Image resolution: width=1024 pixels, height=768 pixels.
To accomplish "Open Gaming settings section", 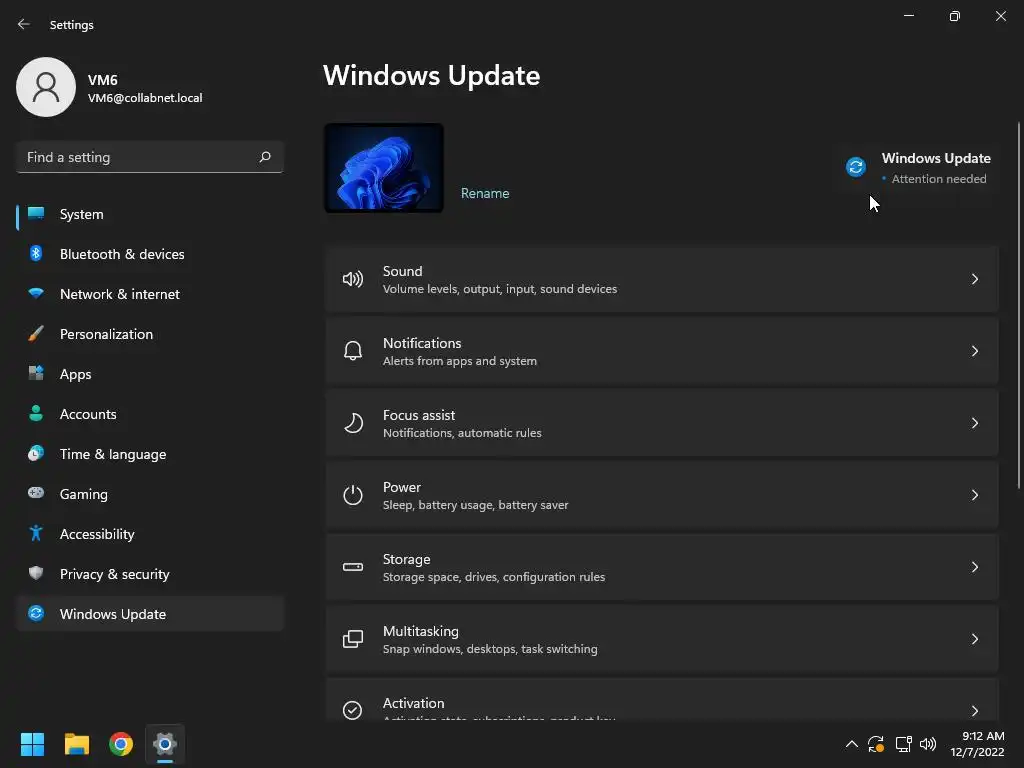I will (x=150, y=494).
